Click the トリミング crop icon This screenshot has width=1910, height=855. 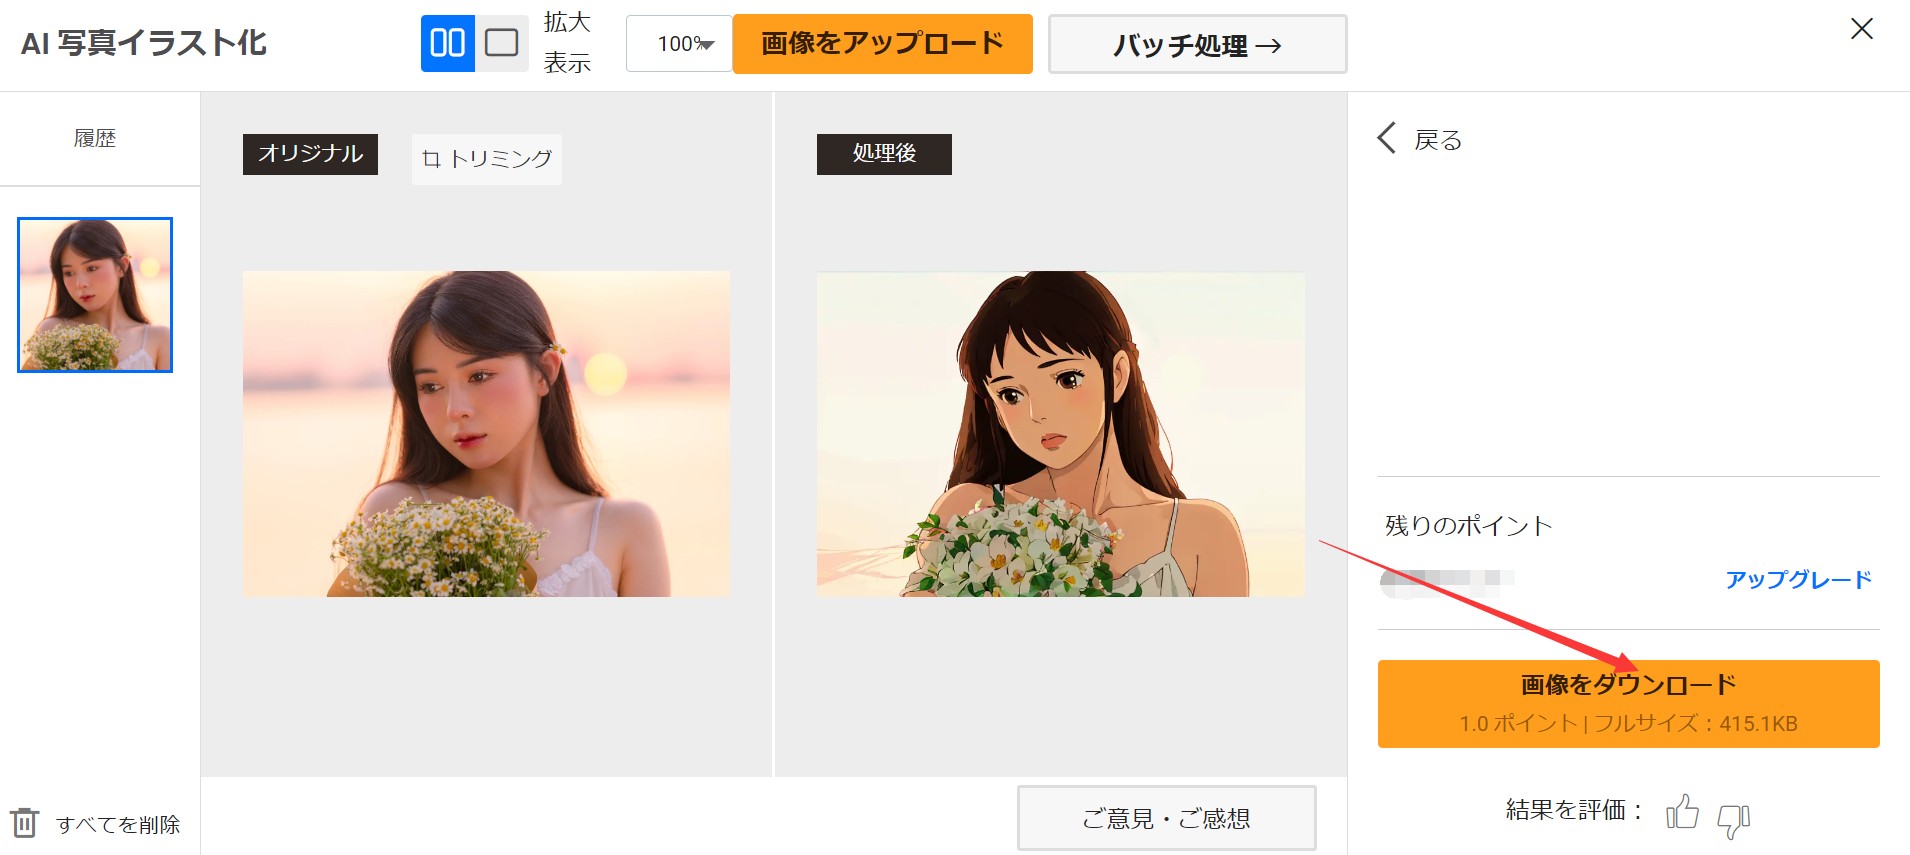pos(431,159)
